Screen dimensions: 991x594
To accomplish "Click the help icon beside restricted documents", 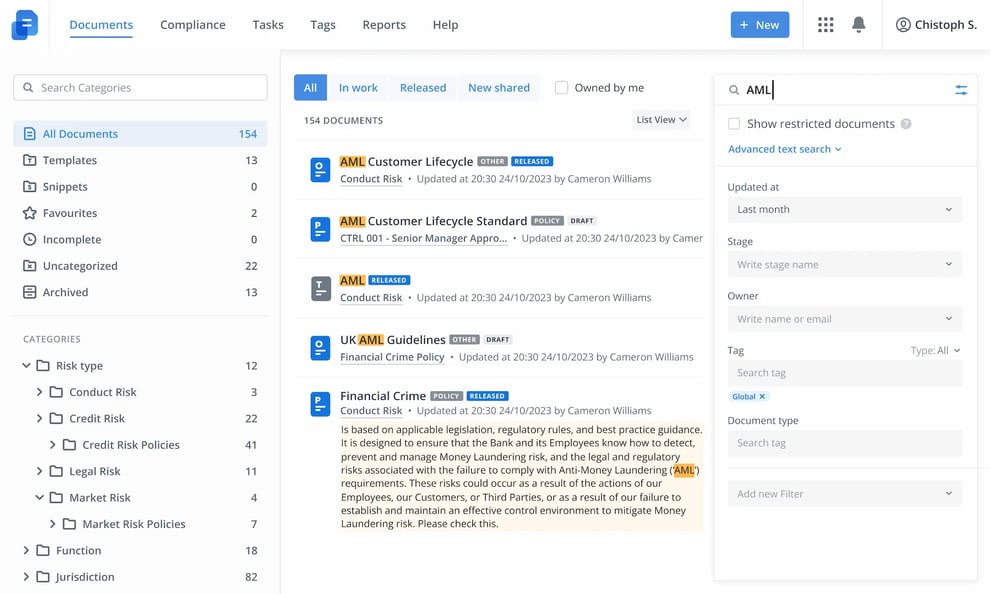I will (906, 124).
